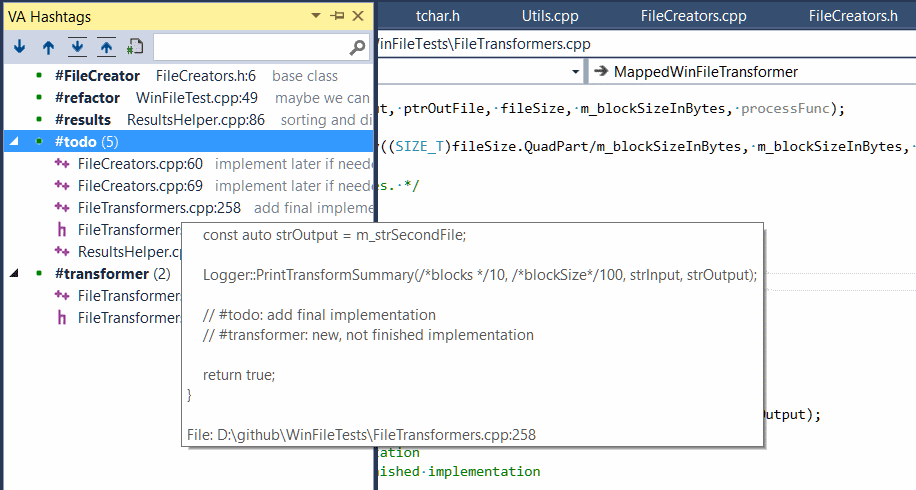
Task: Click the previous hashtag up-arrow icon
Action: pos(48,47)
